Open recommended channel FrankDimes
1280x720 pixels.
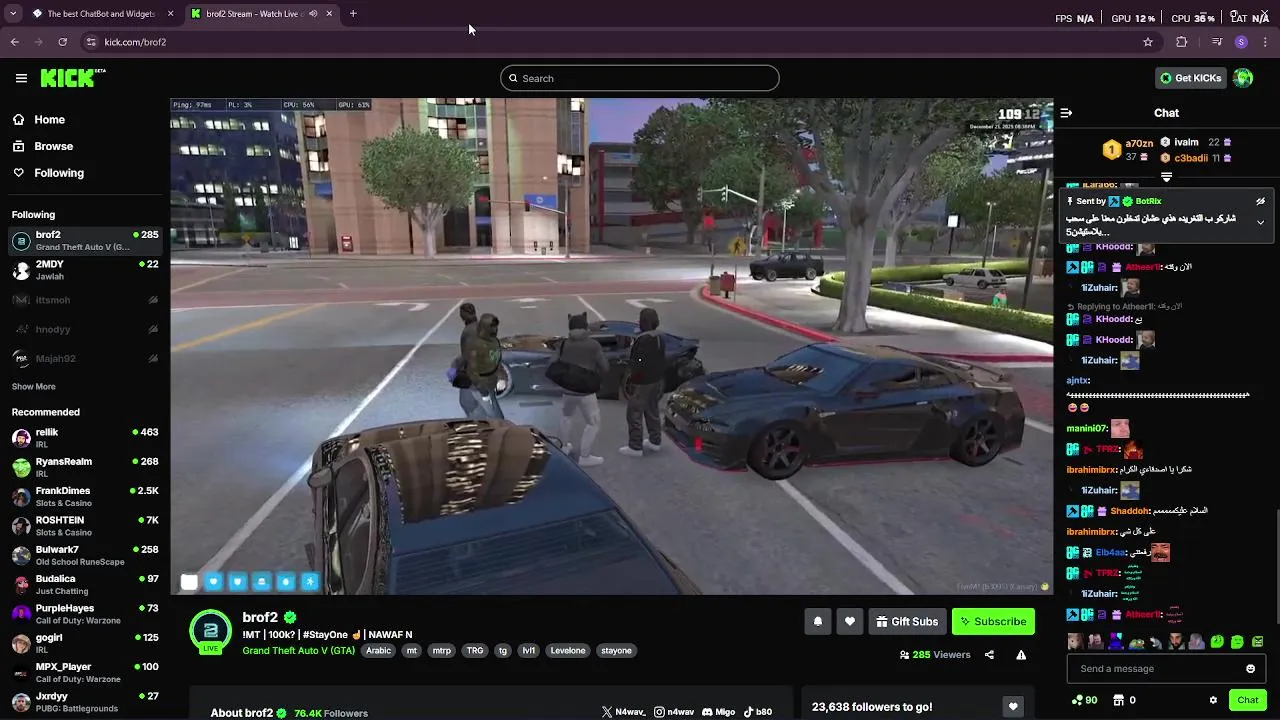click(x=85, y=497)
